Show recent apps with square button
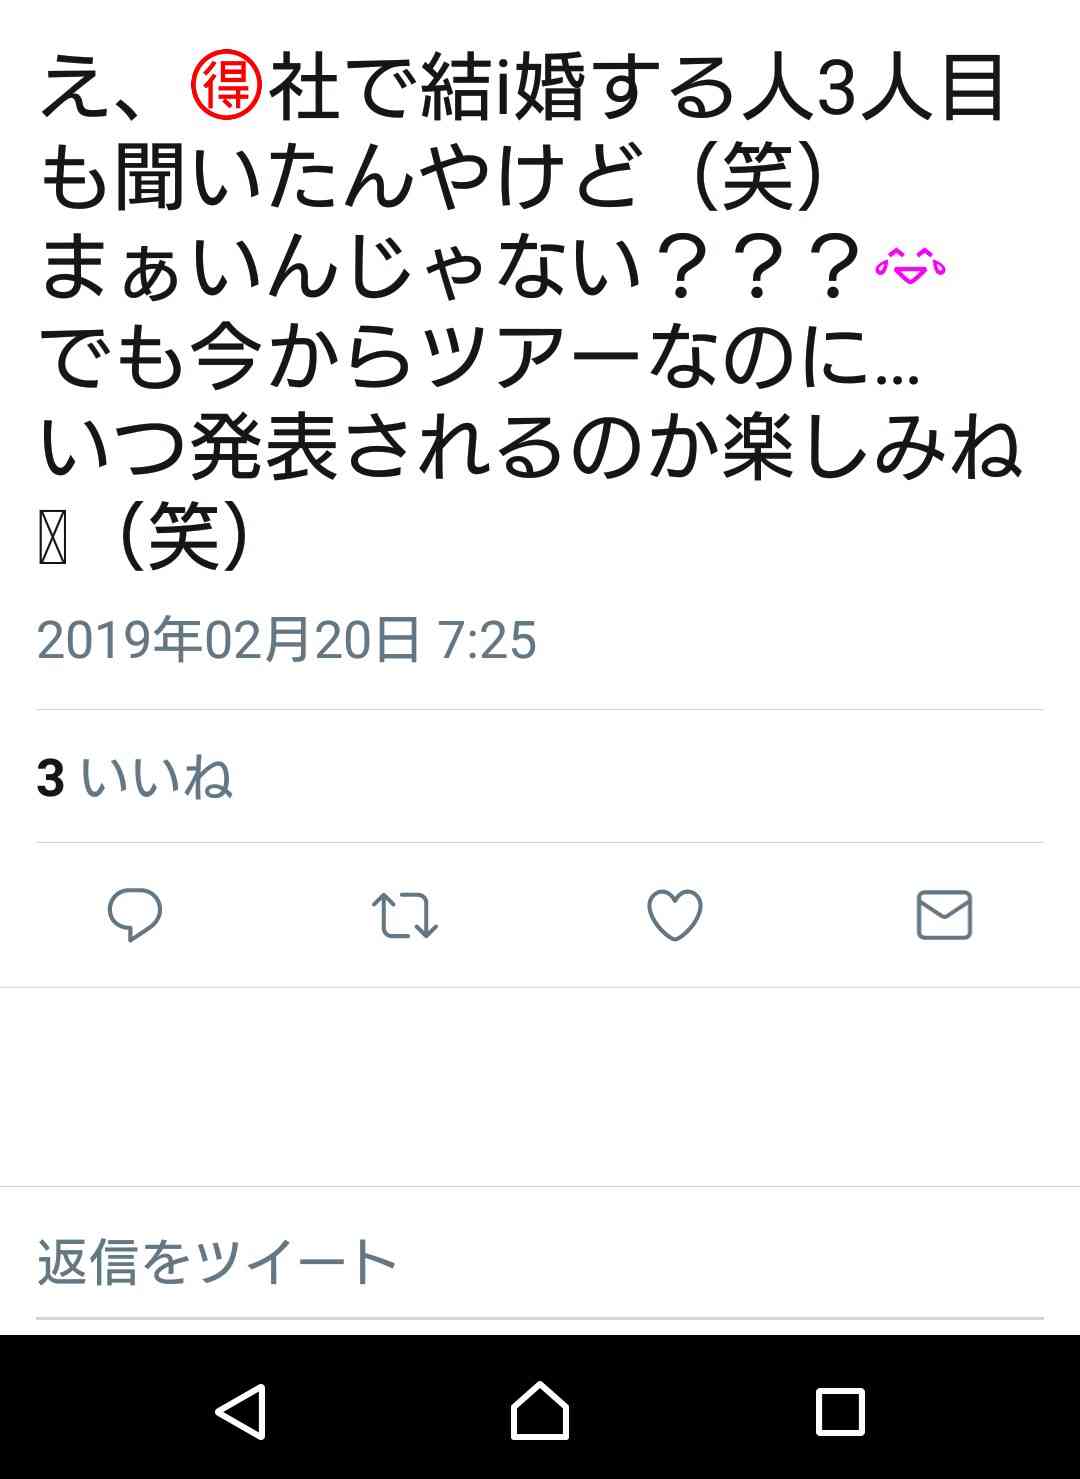The image size is (1080, 1479). [840, 1412]
